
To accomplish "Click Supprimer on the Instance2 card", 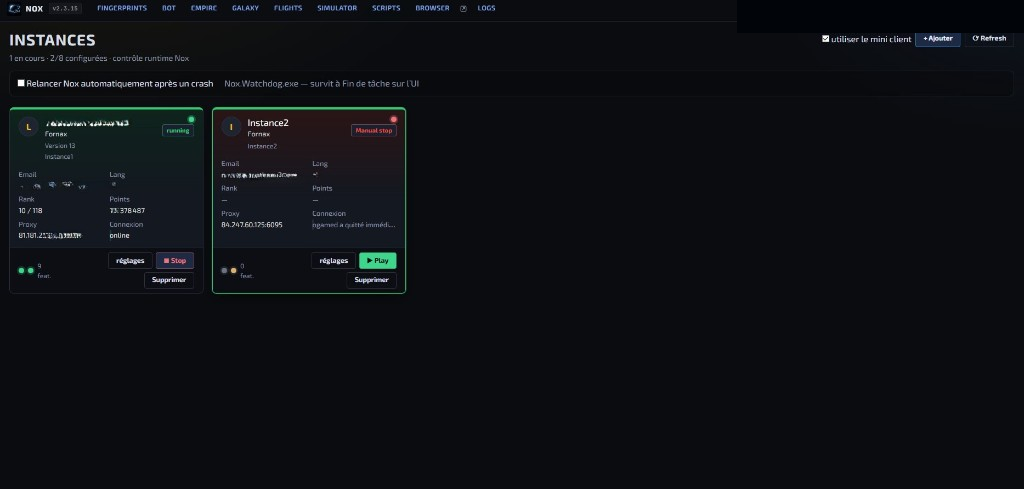I will coord(372,280).
